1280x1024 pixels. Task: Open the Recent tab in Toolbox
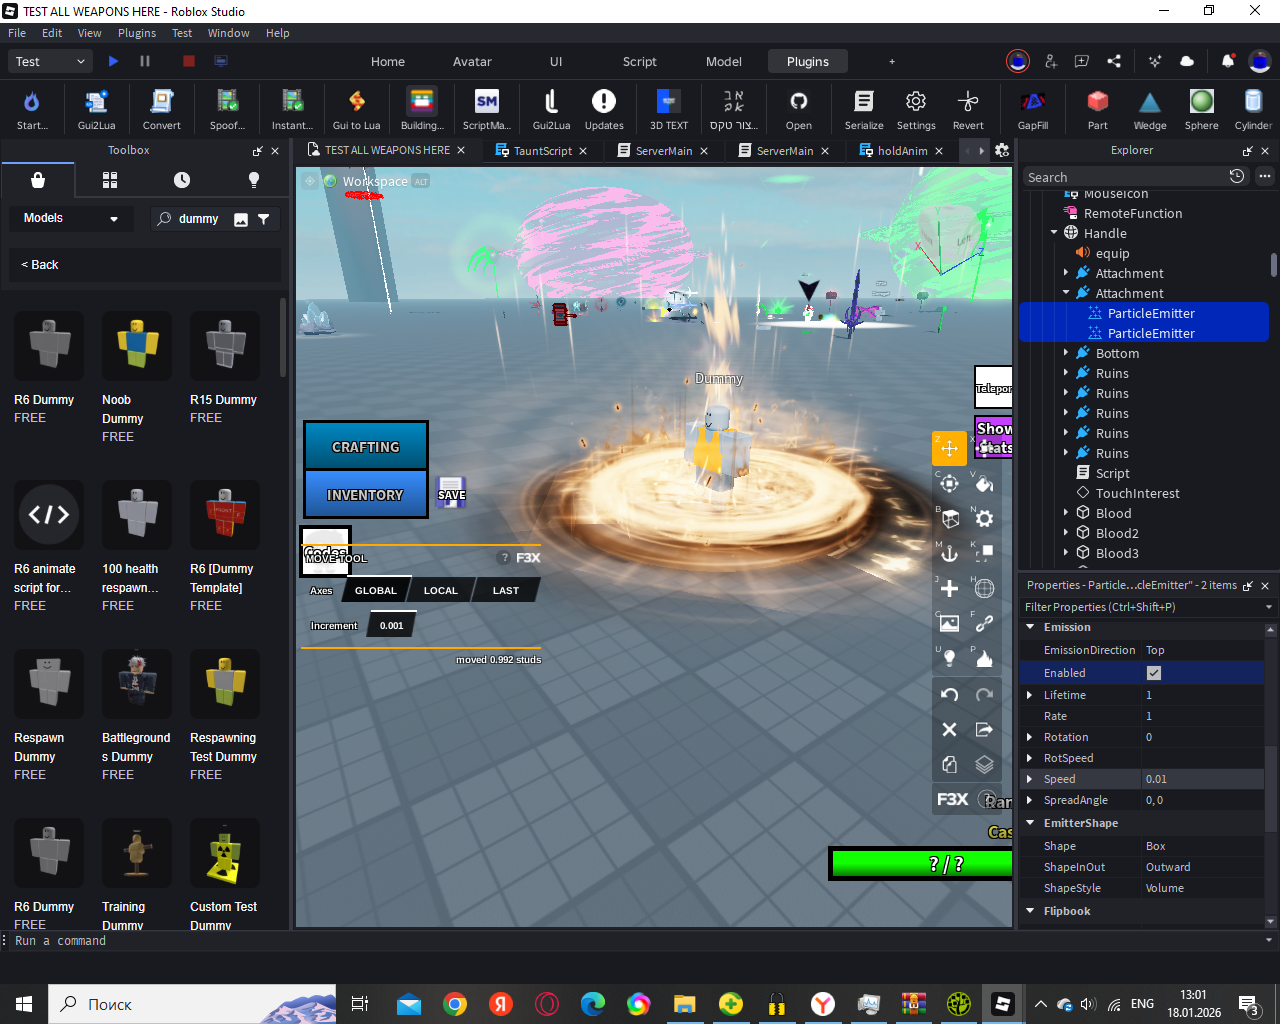pos(181,180)
